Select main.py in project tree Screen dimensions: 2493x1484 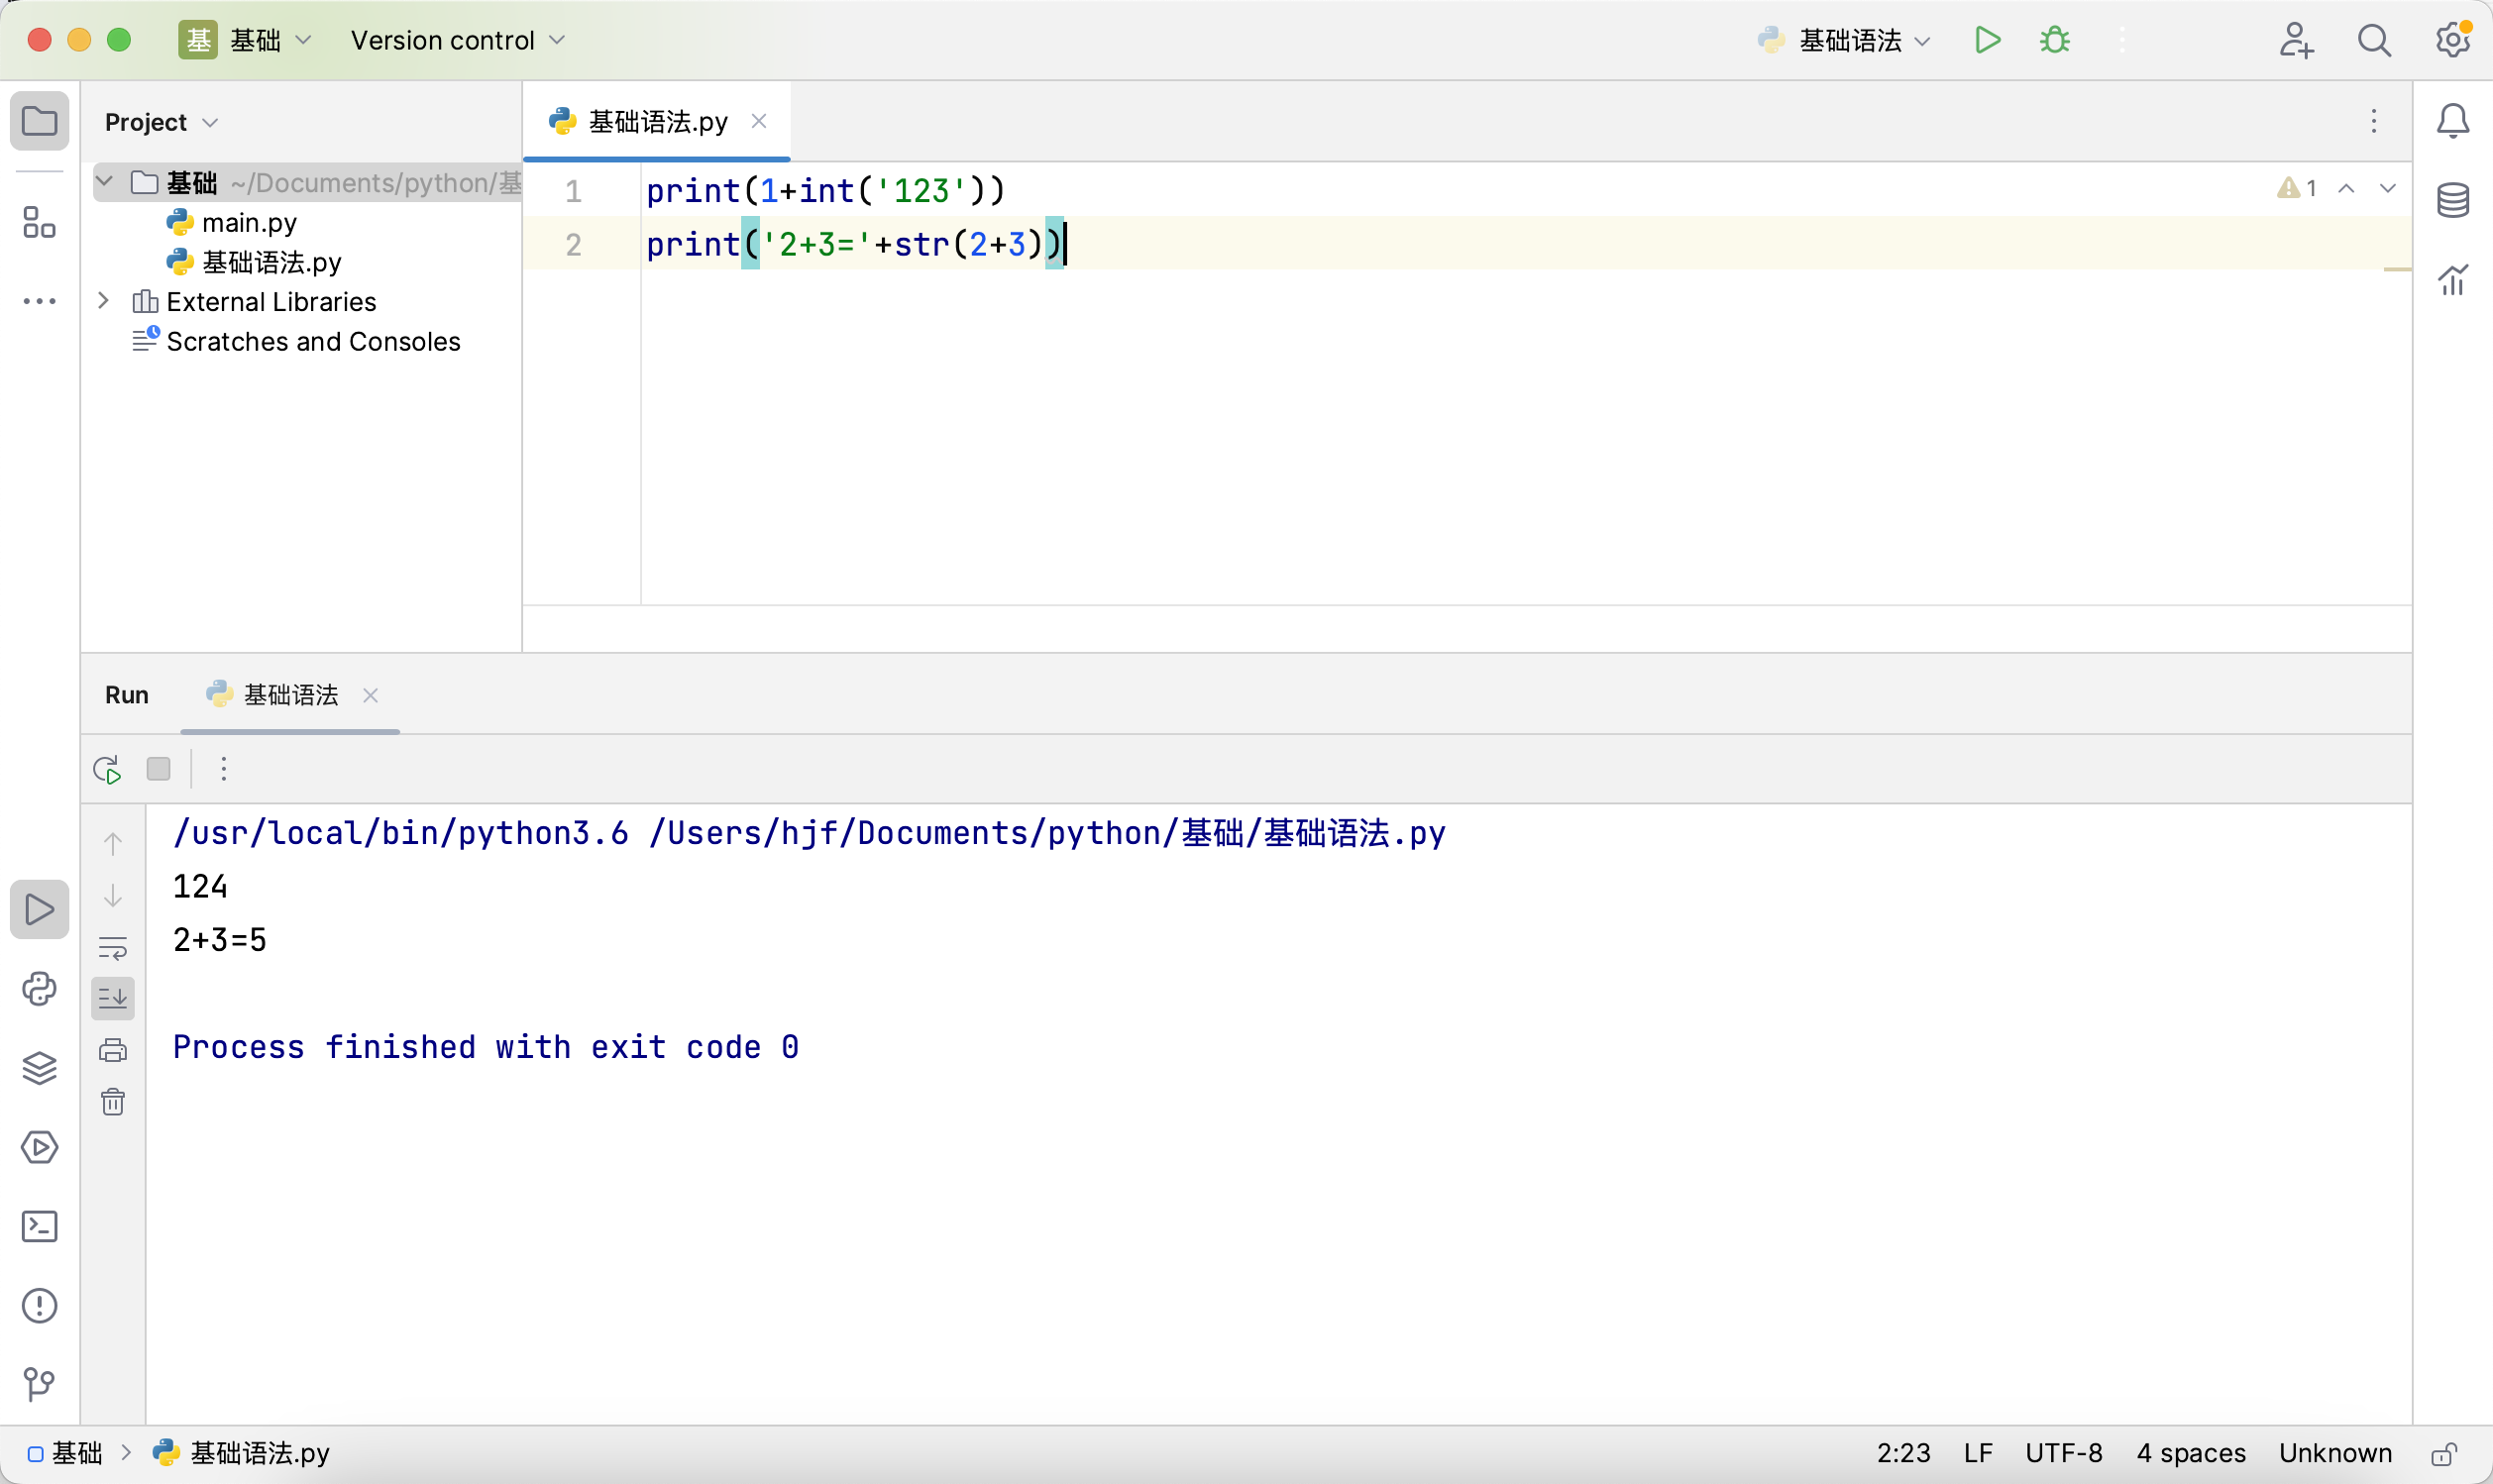249,222
